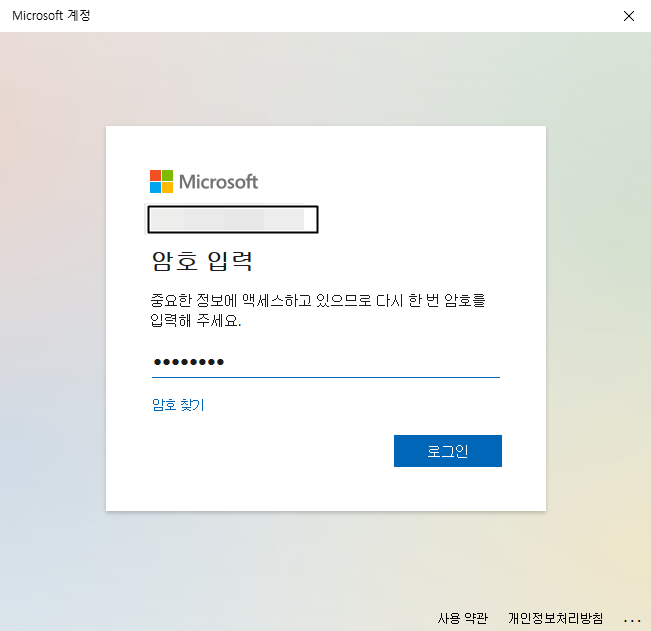Screen dimensions: 651x631
Task: Click the 로그인 sign-in button
Action: coord(448,451)
